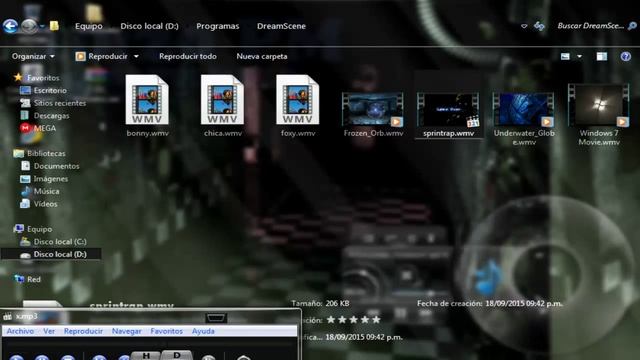Select the Frozen_Orb.wmv video thumbnail

click(x=373, y=109)
